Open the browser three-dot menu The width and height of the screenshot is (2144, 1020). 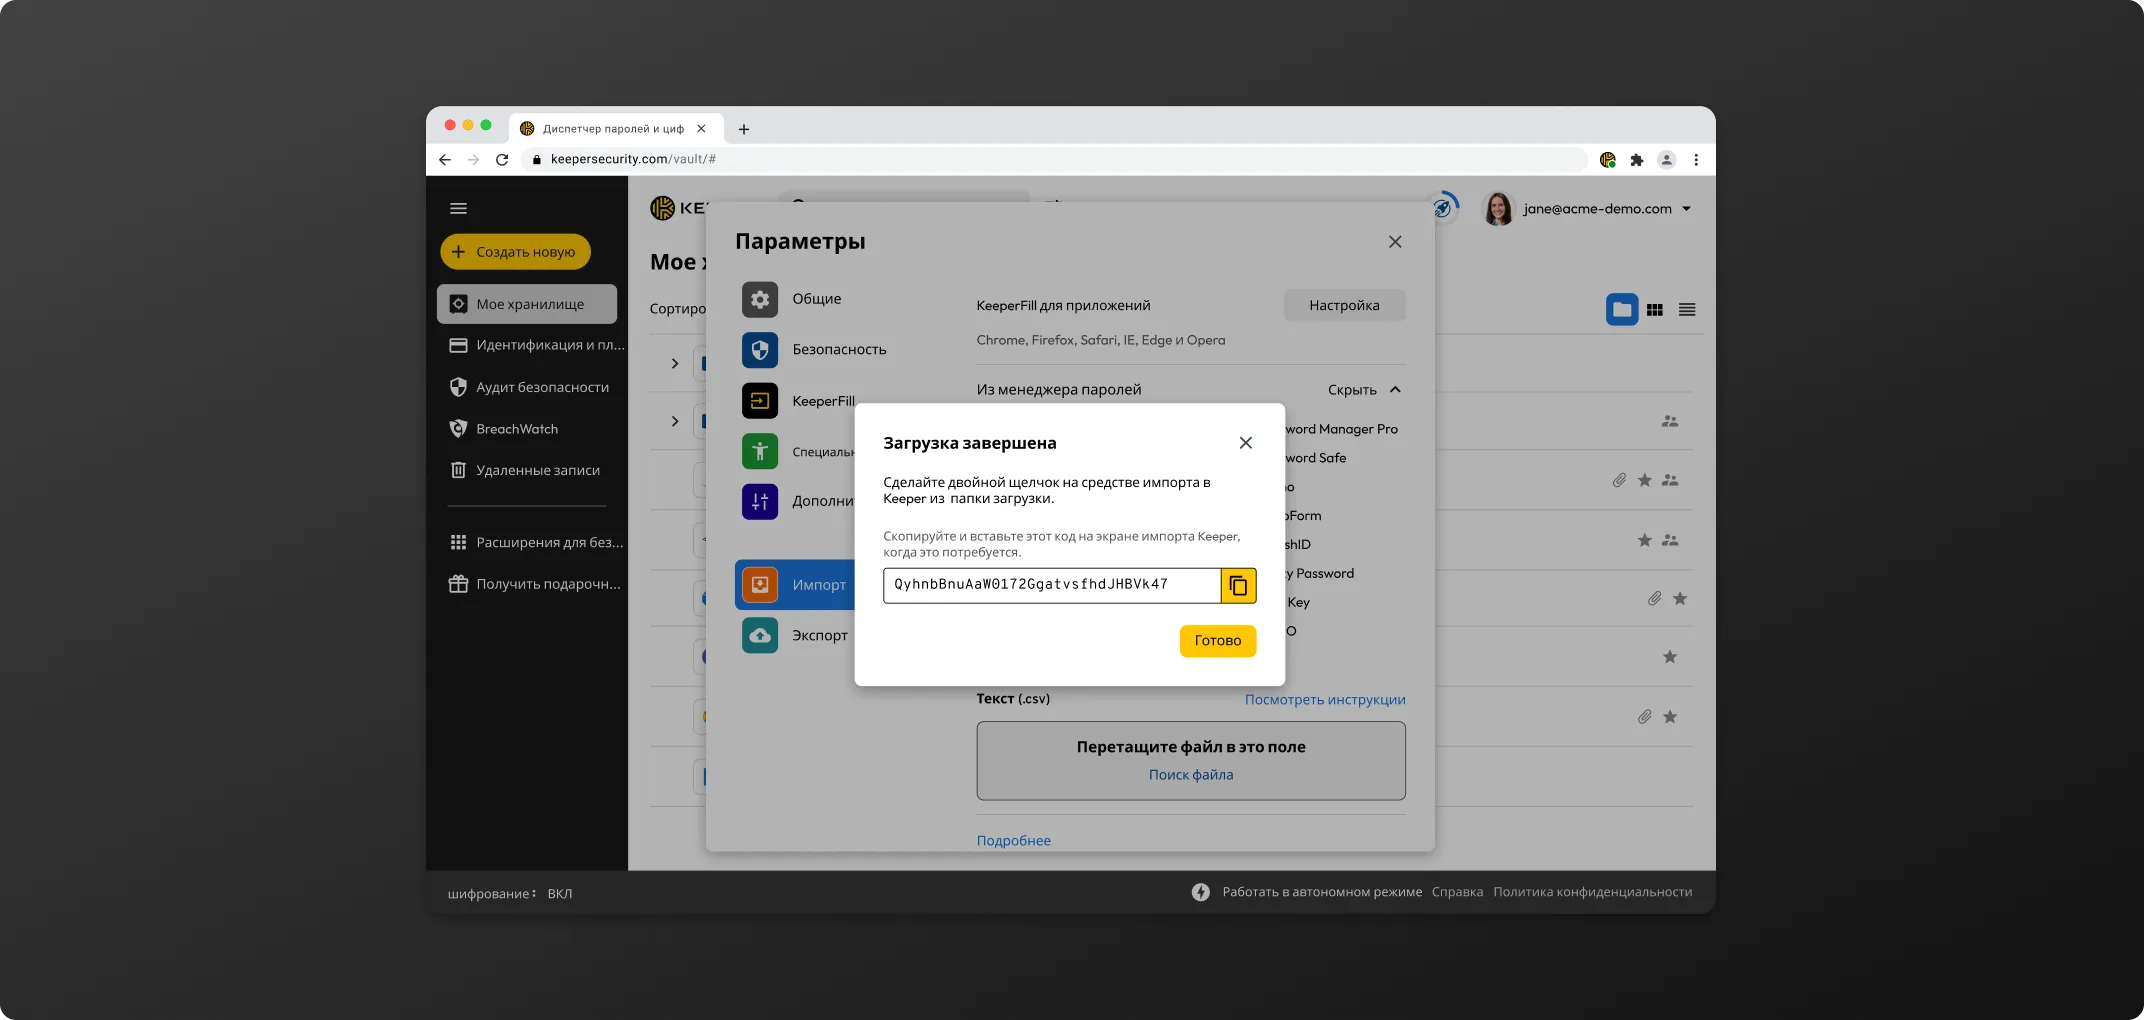[x=1696, y=160]
